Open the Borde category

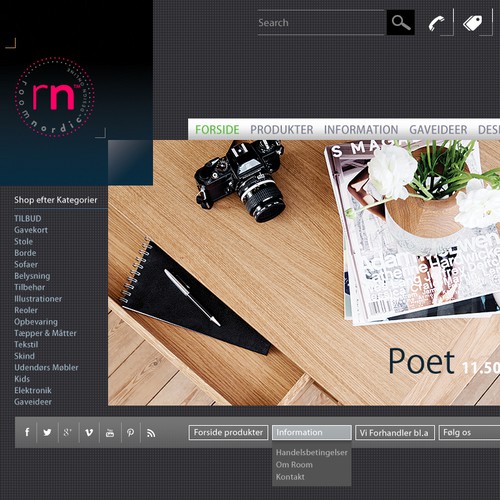coord(25,253)
